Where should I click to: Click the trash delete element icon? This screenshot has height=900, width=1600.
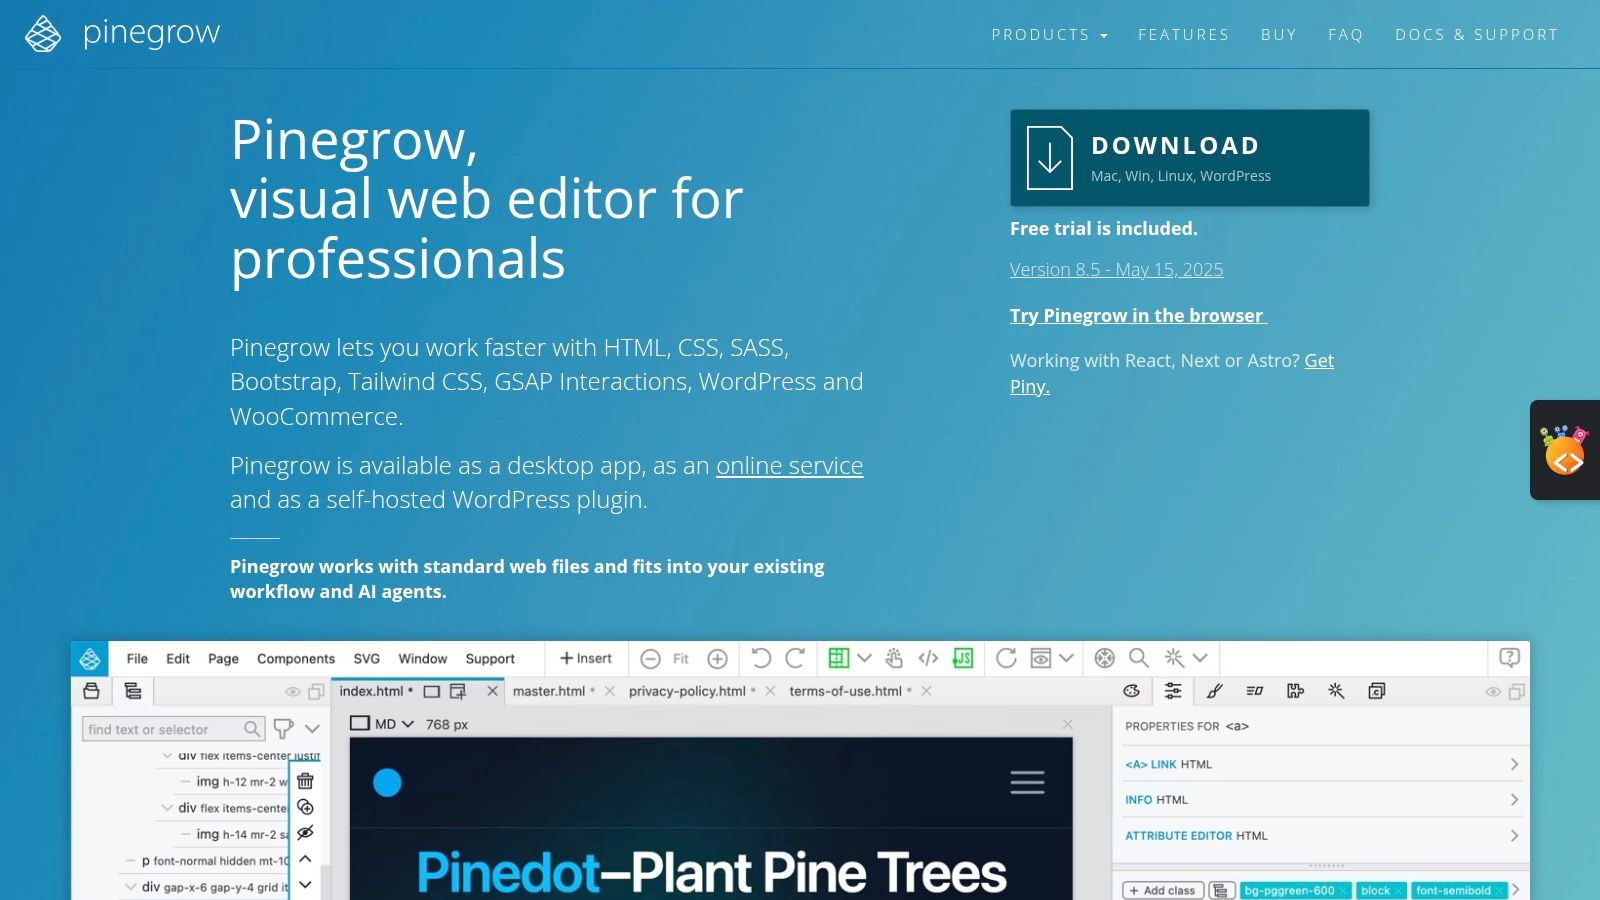(x=306, y=781)
